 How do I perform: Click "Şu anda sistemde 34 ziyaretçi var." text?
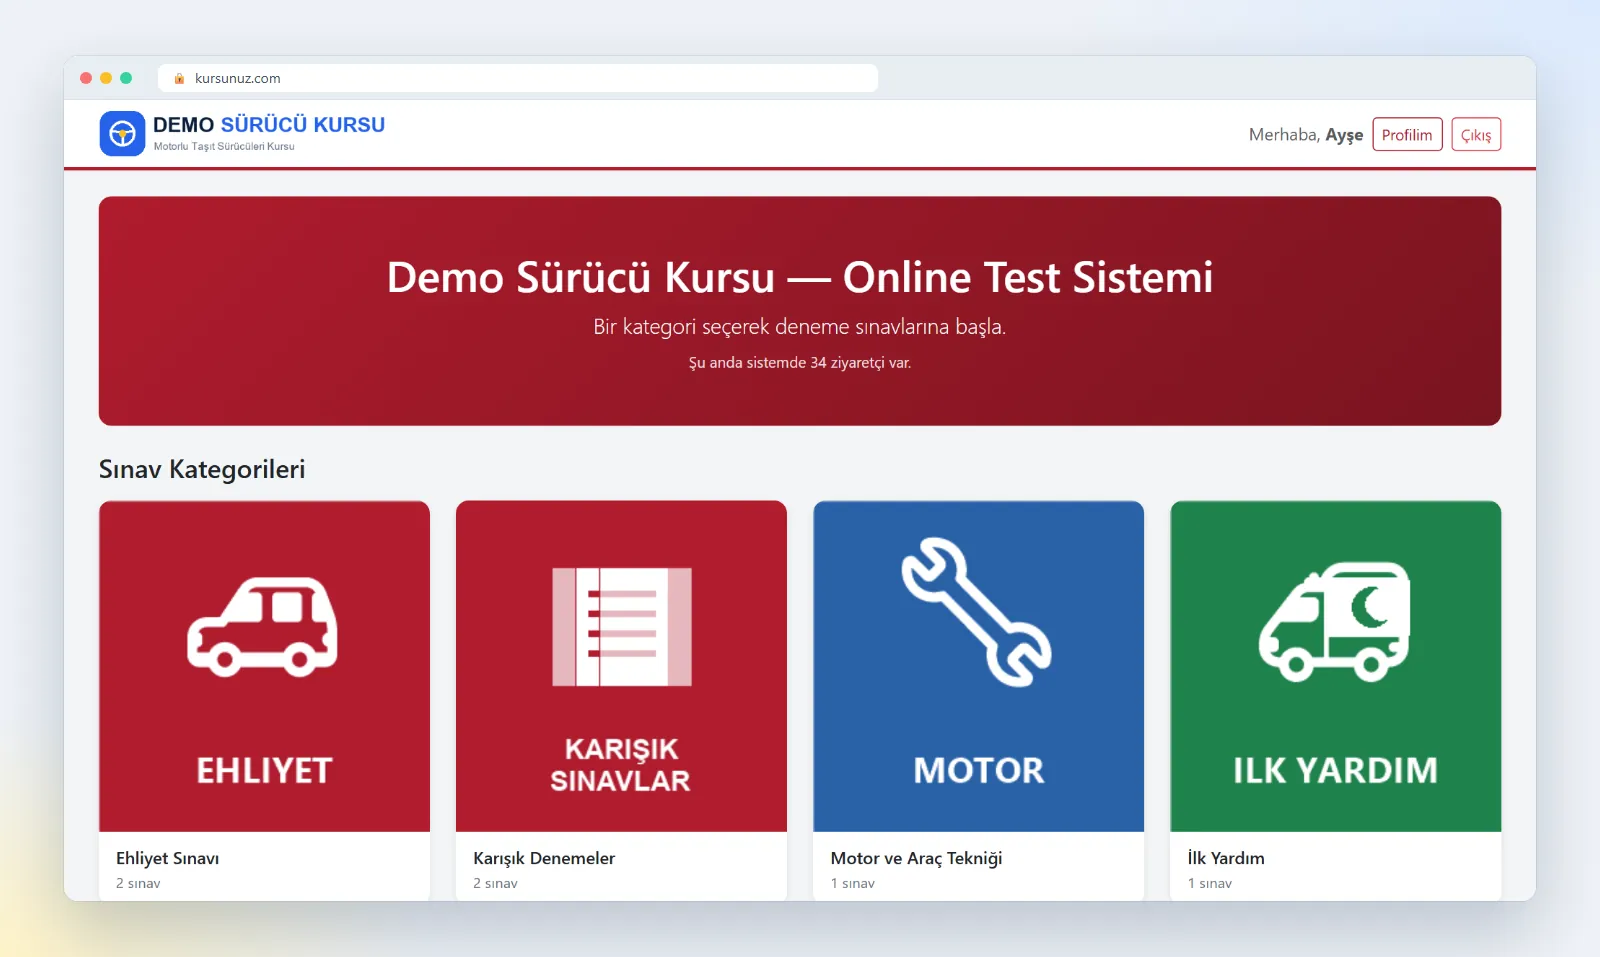[800, 363]
